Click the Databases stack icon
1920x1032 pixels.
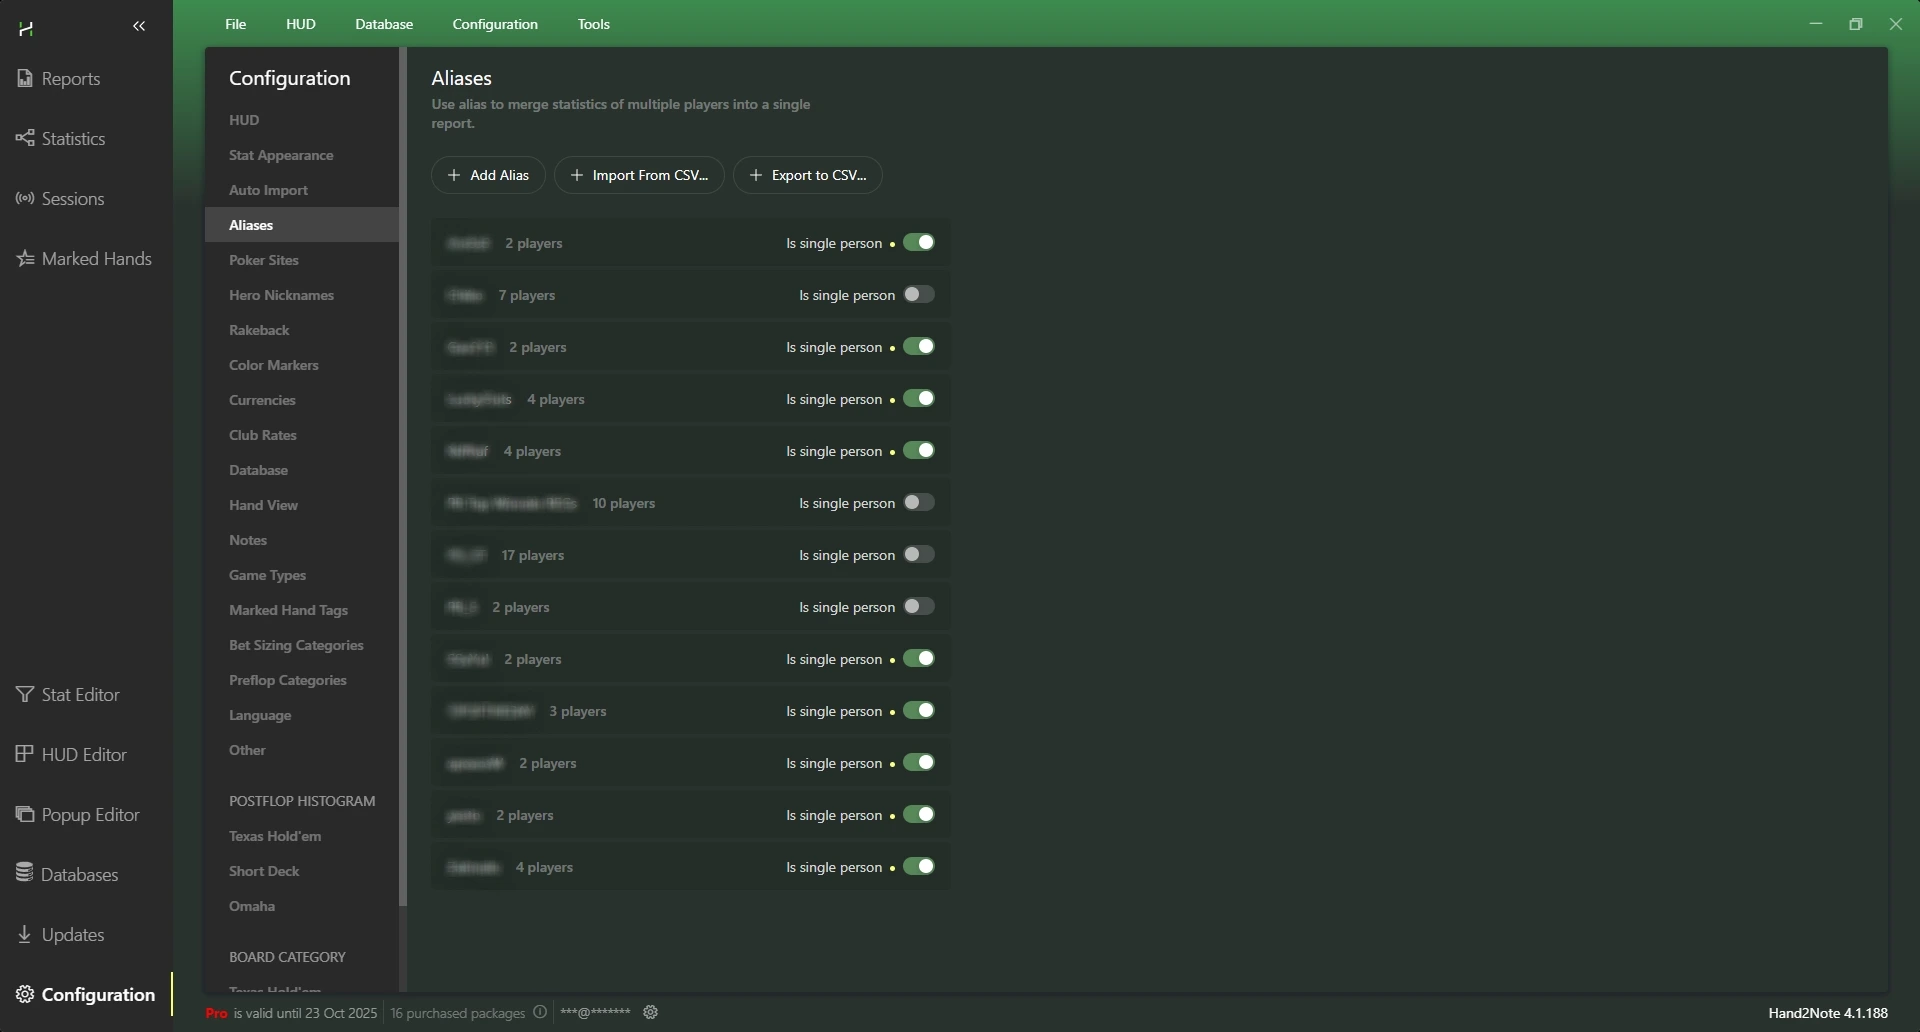[x=26, y=874]
